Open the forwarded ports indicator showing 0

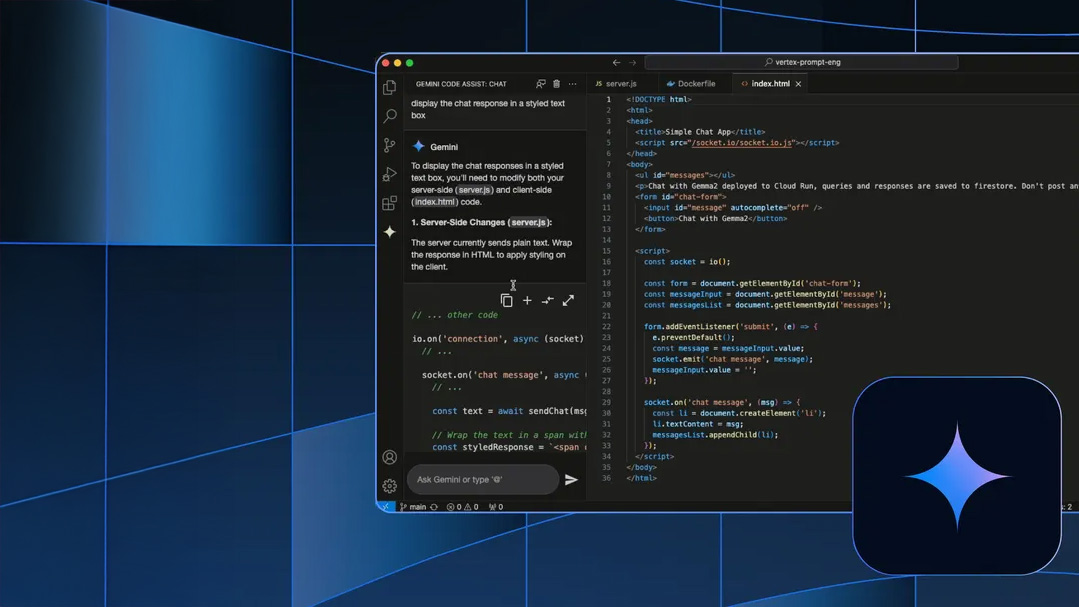pos(496,507)
